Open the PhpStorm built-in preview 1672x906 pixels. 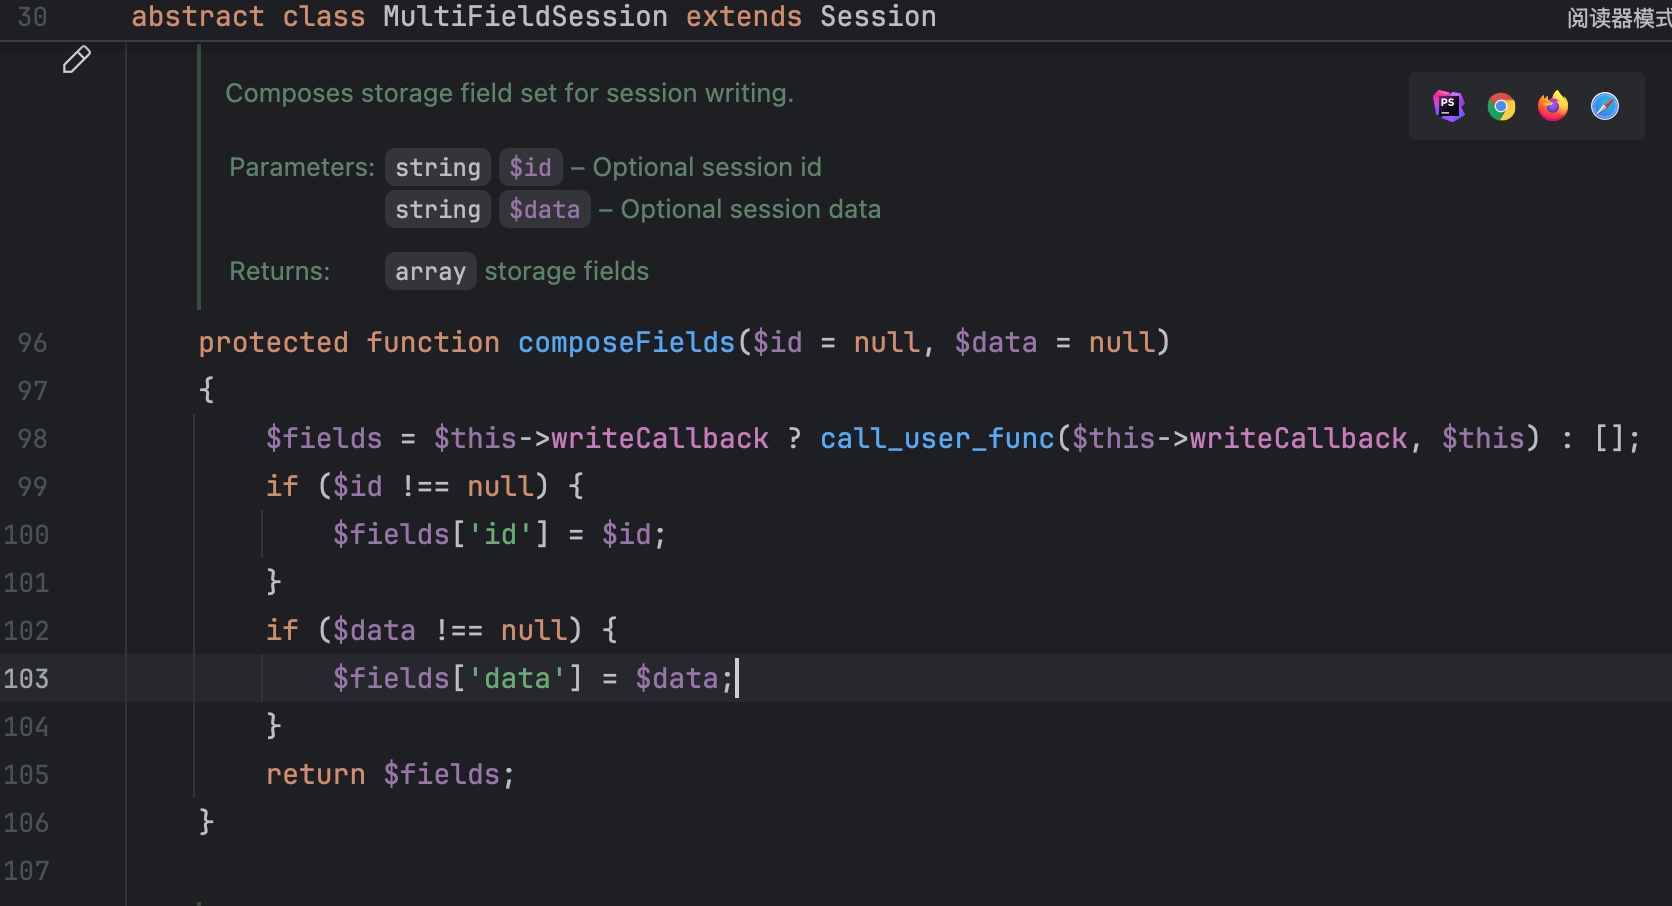point(1448,106)
